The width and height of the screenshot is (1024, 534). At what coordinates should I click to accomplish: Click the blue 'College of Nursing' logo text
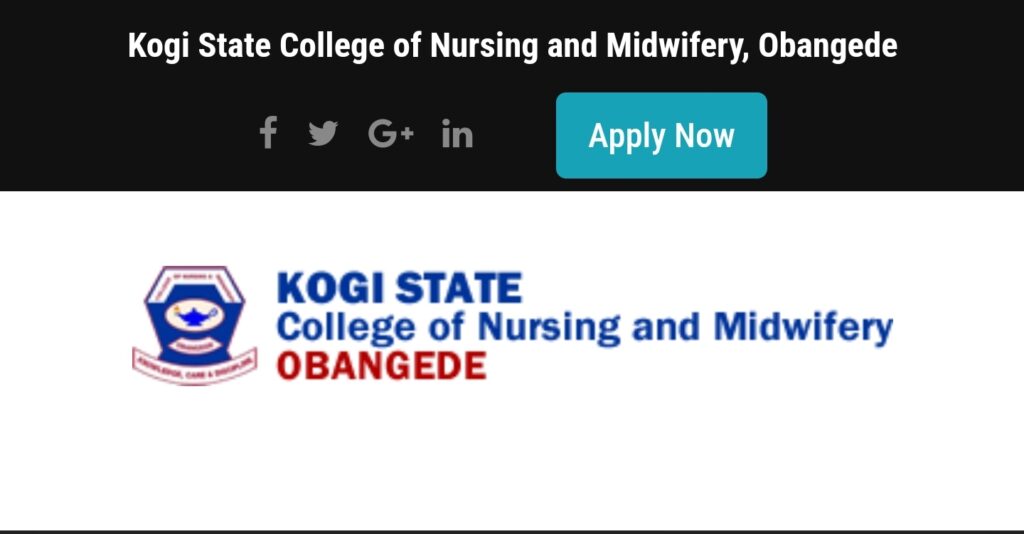tap(449, 327)
